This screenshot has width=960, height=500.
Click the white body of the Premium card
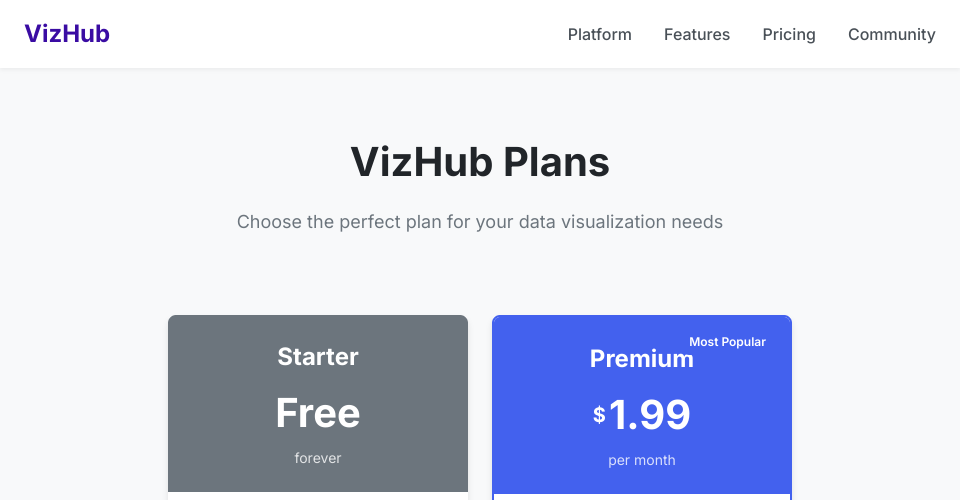point(641,497)
